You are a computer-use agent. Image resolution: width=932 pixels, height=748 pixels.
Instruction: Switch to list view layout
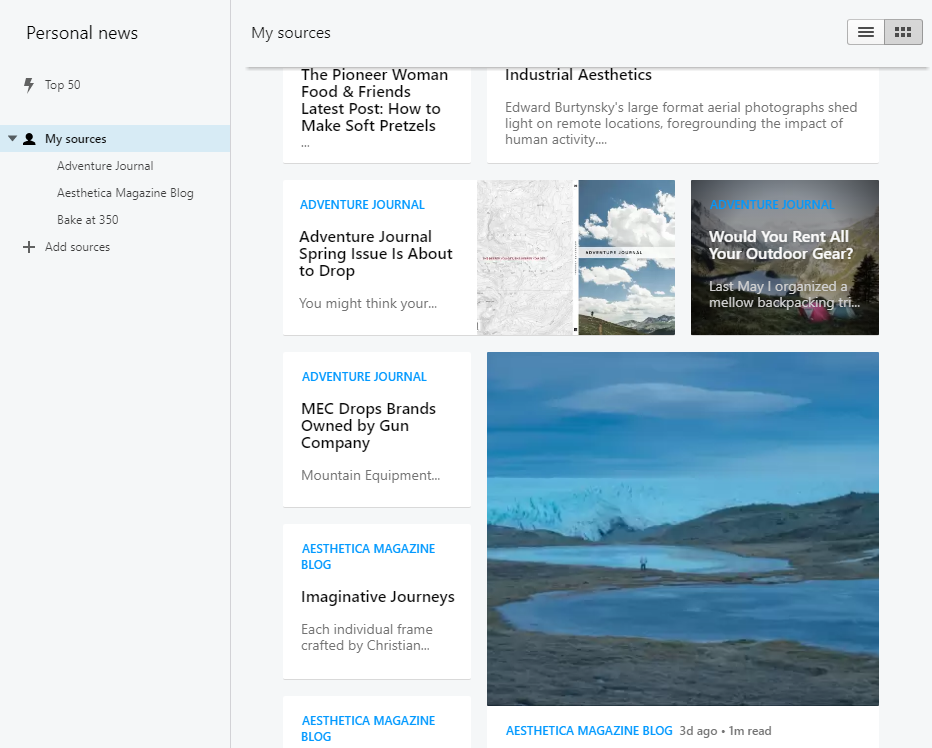point(866,32)
